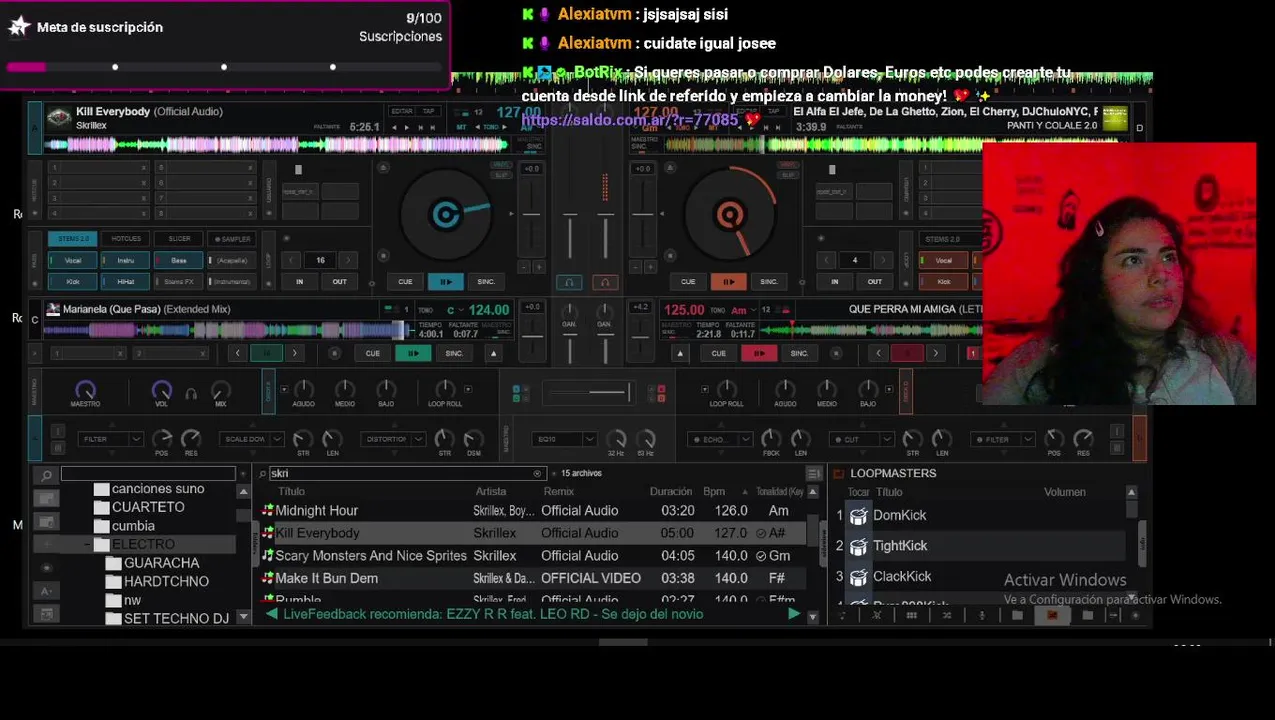Screen dimensions: 1275x720
Task: Switch deck A pads to HOTCUES
Action: 125,239
